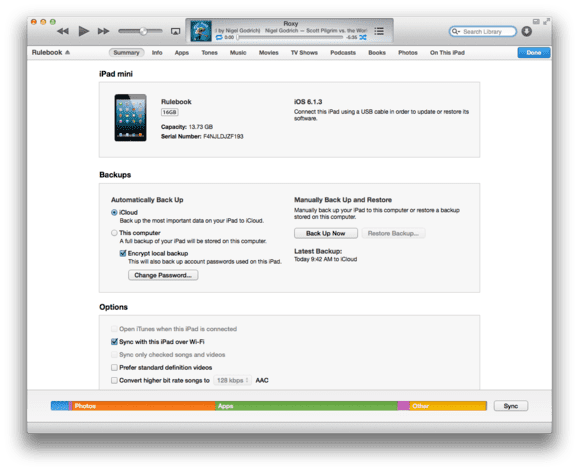579x471 pixels.
Task: Enter full screen with the arrows icon
Action: pyautogui.click(x=546, y=22)
